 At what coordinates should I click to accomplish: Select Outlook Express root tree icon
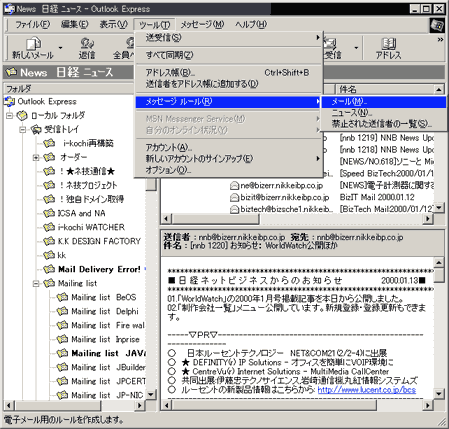10,101
